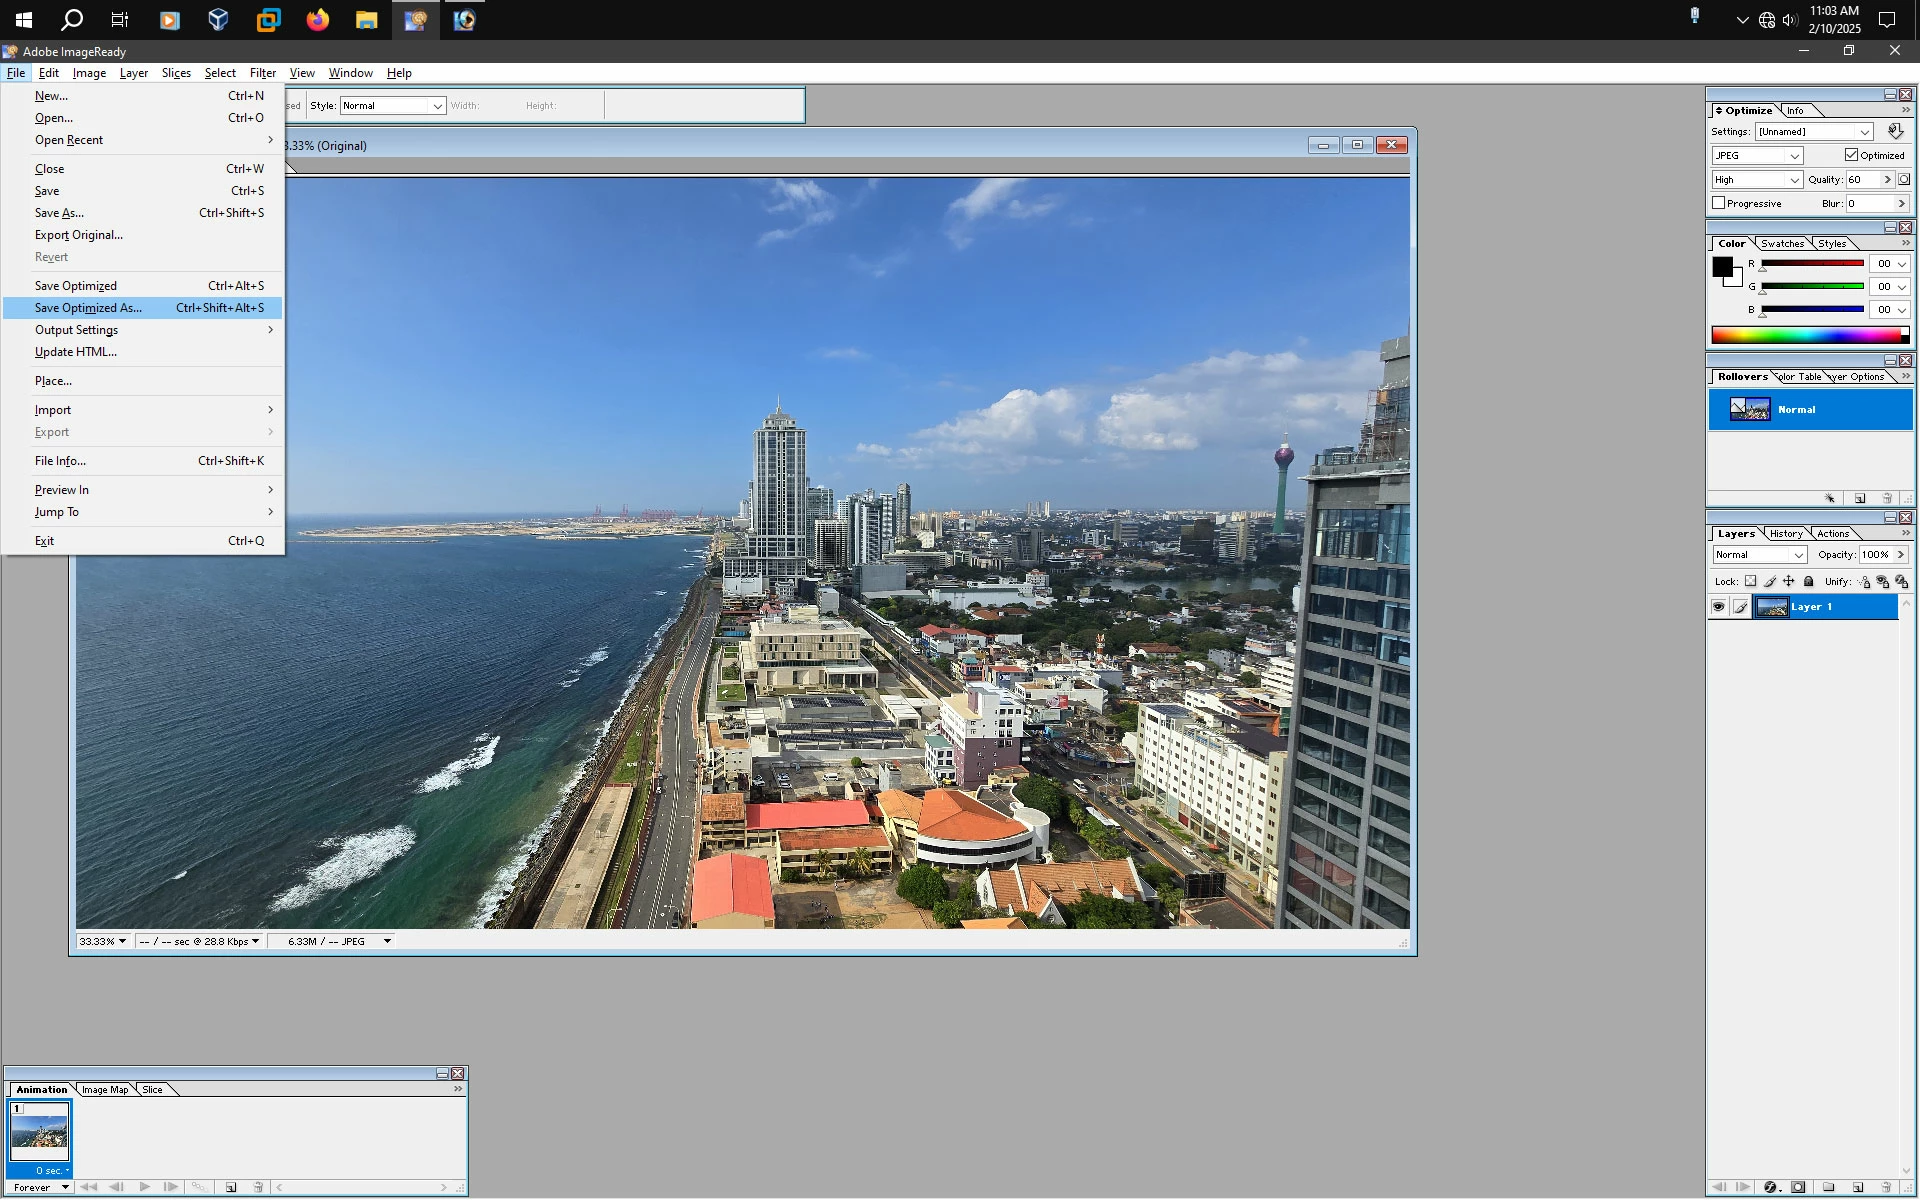Screen dimensions: 1920x1200
Task: Click the Lock all padlock icon
Action: [x=1808, y=582]
